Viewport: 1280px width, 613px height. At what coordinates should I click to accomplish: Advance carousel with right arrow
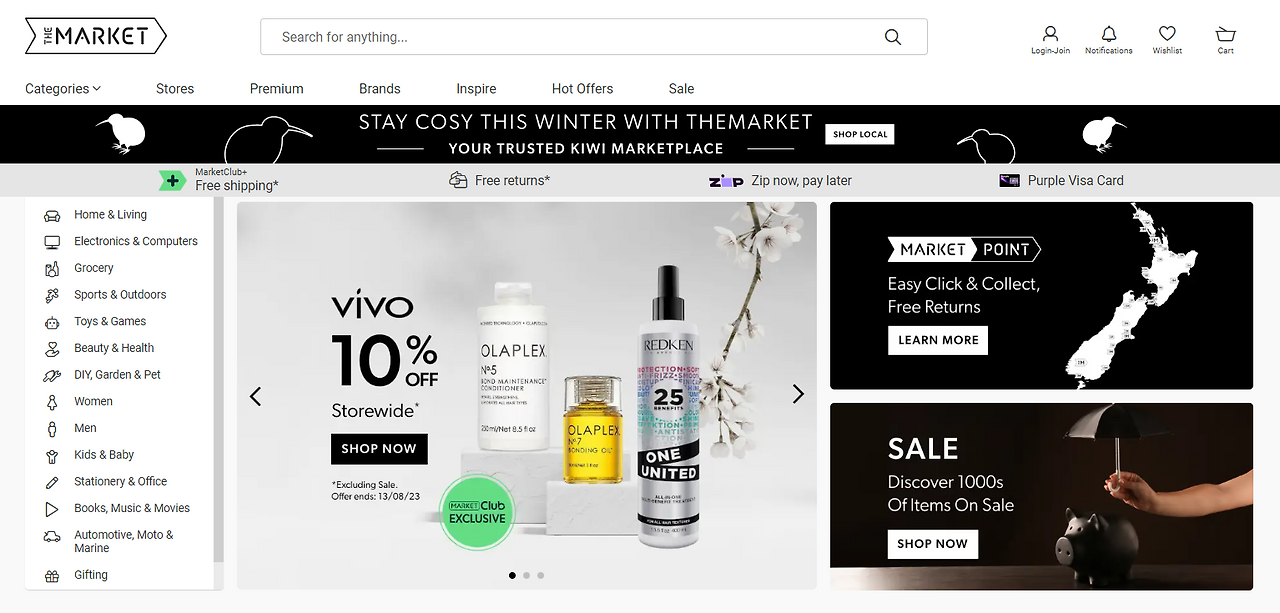(798, 395)
